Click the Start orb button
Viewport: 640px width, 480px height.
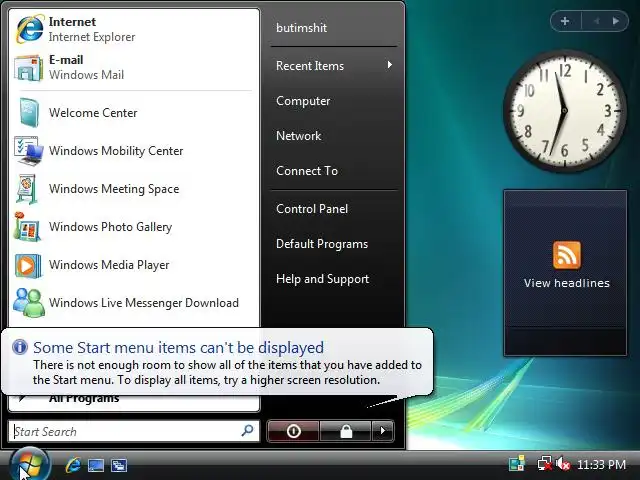(x=29, y=464)
